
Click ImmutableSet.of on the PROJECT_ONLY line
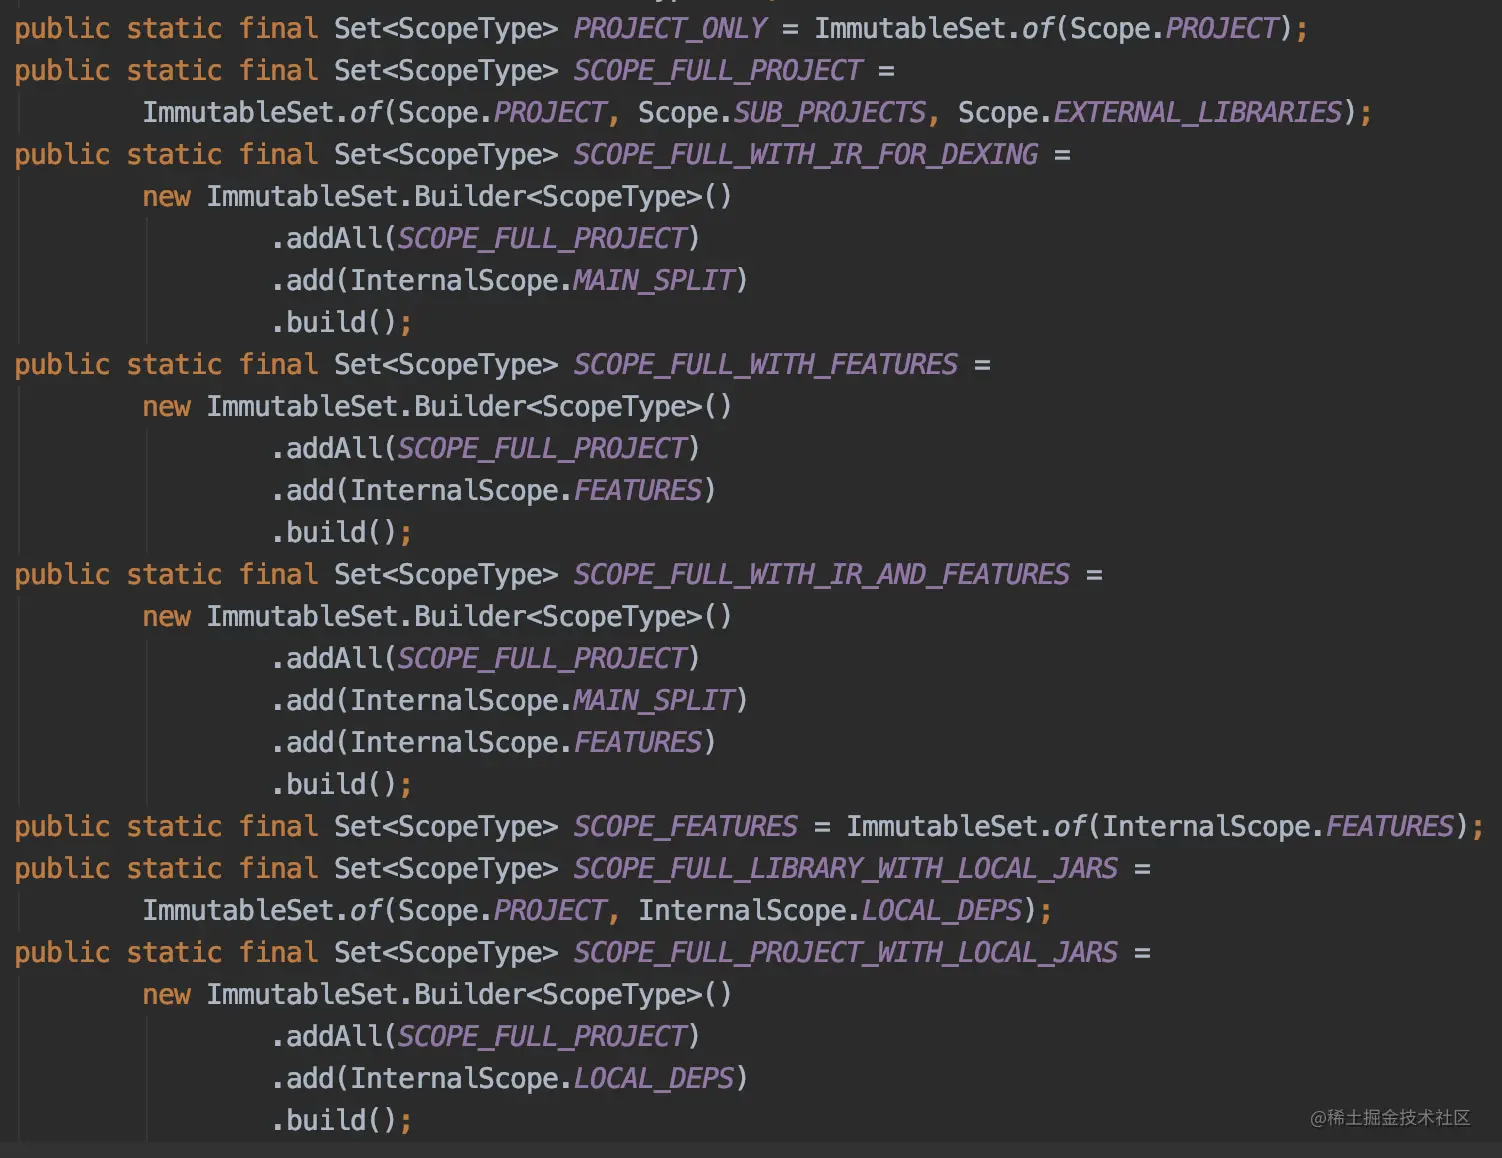click(x=934, y=28)
